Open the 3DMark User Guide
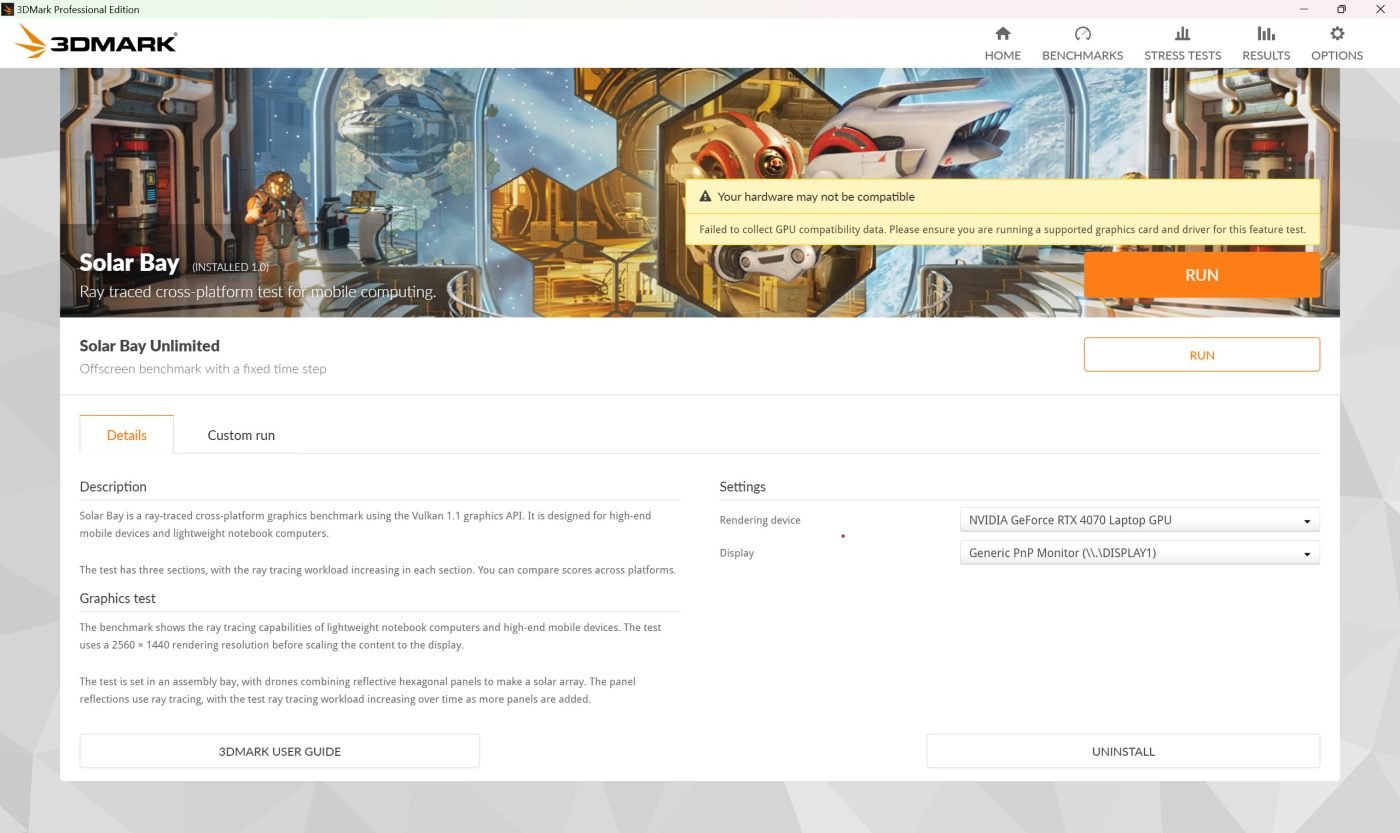1400x833 pixels. click(x=279, y=751)
